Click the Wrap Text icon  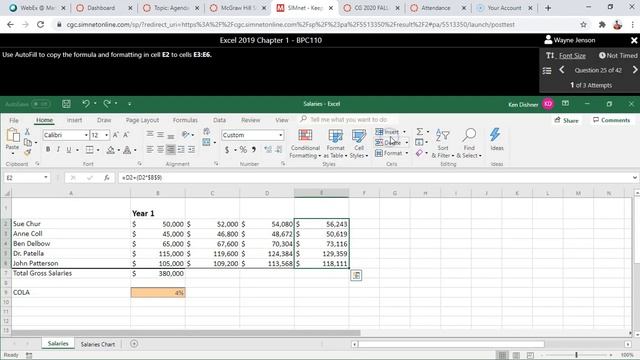[207, 131]
